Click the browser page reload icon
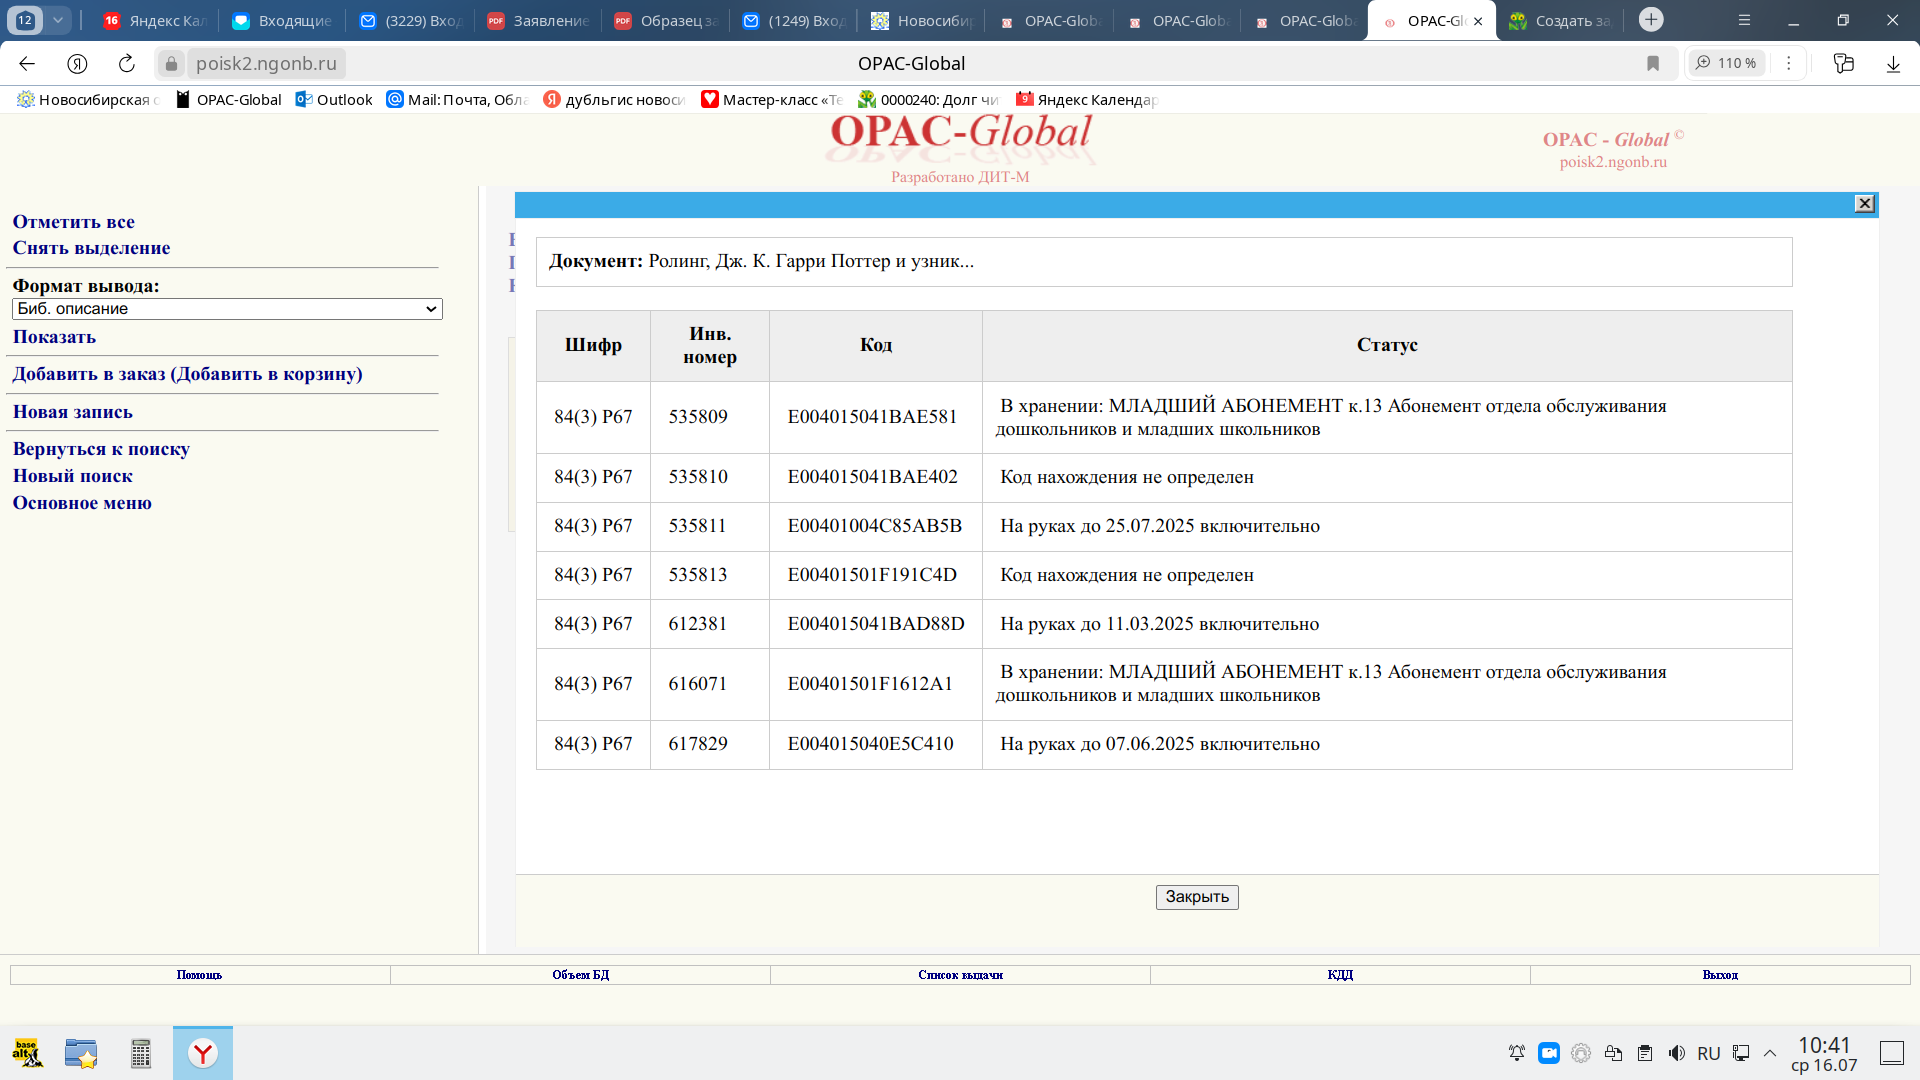Viewport: 1920px width, 1080px height. pyautogui.click(x=126, y=63)
